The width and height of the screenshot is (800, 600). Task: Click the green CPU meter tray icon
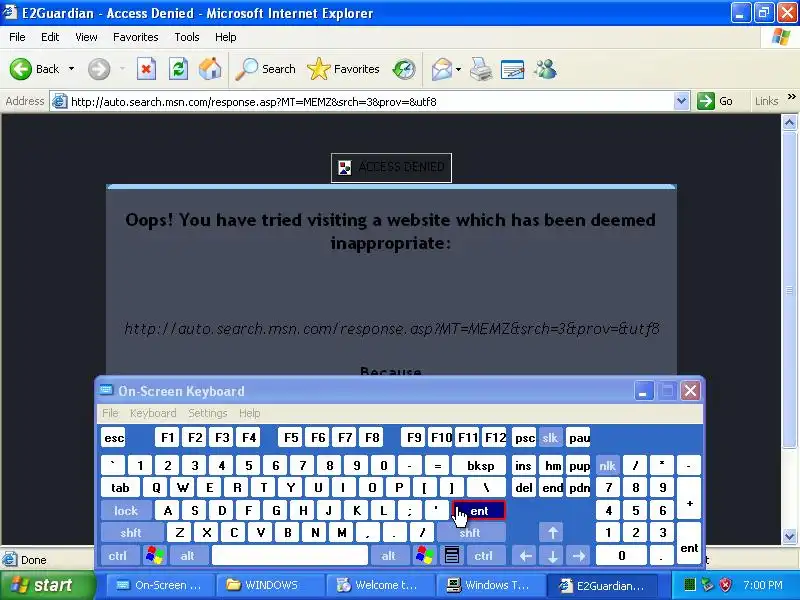[x=690, y=585]
